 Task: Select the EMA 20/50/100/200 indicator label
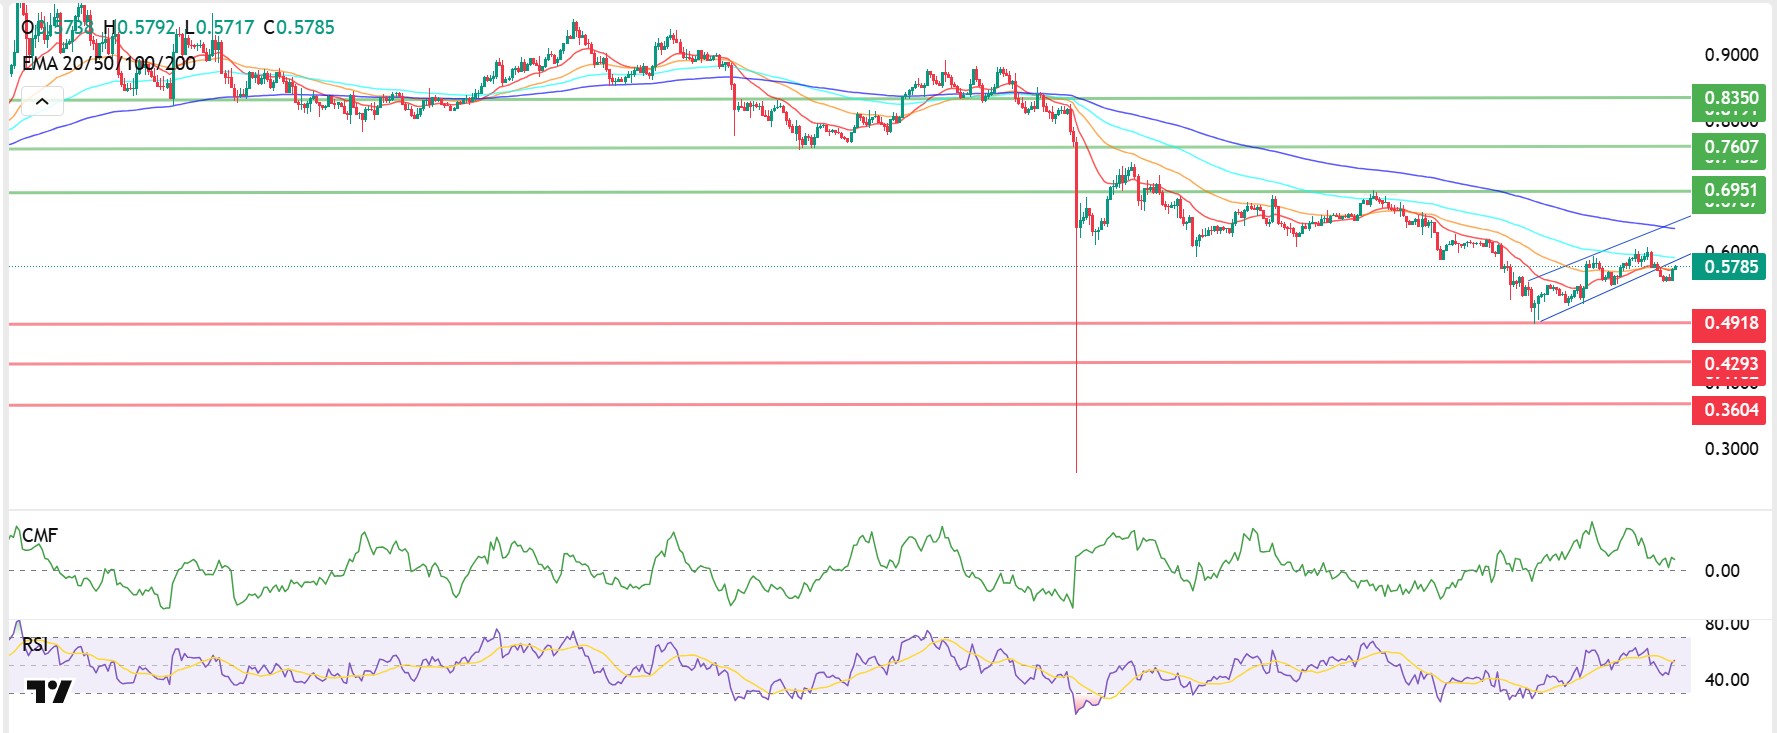tap(109, 63)
